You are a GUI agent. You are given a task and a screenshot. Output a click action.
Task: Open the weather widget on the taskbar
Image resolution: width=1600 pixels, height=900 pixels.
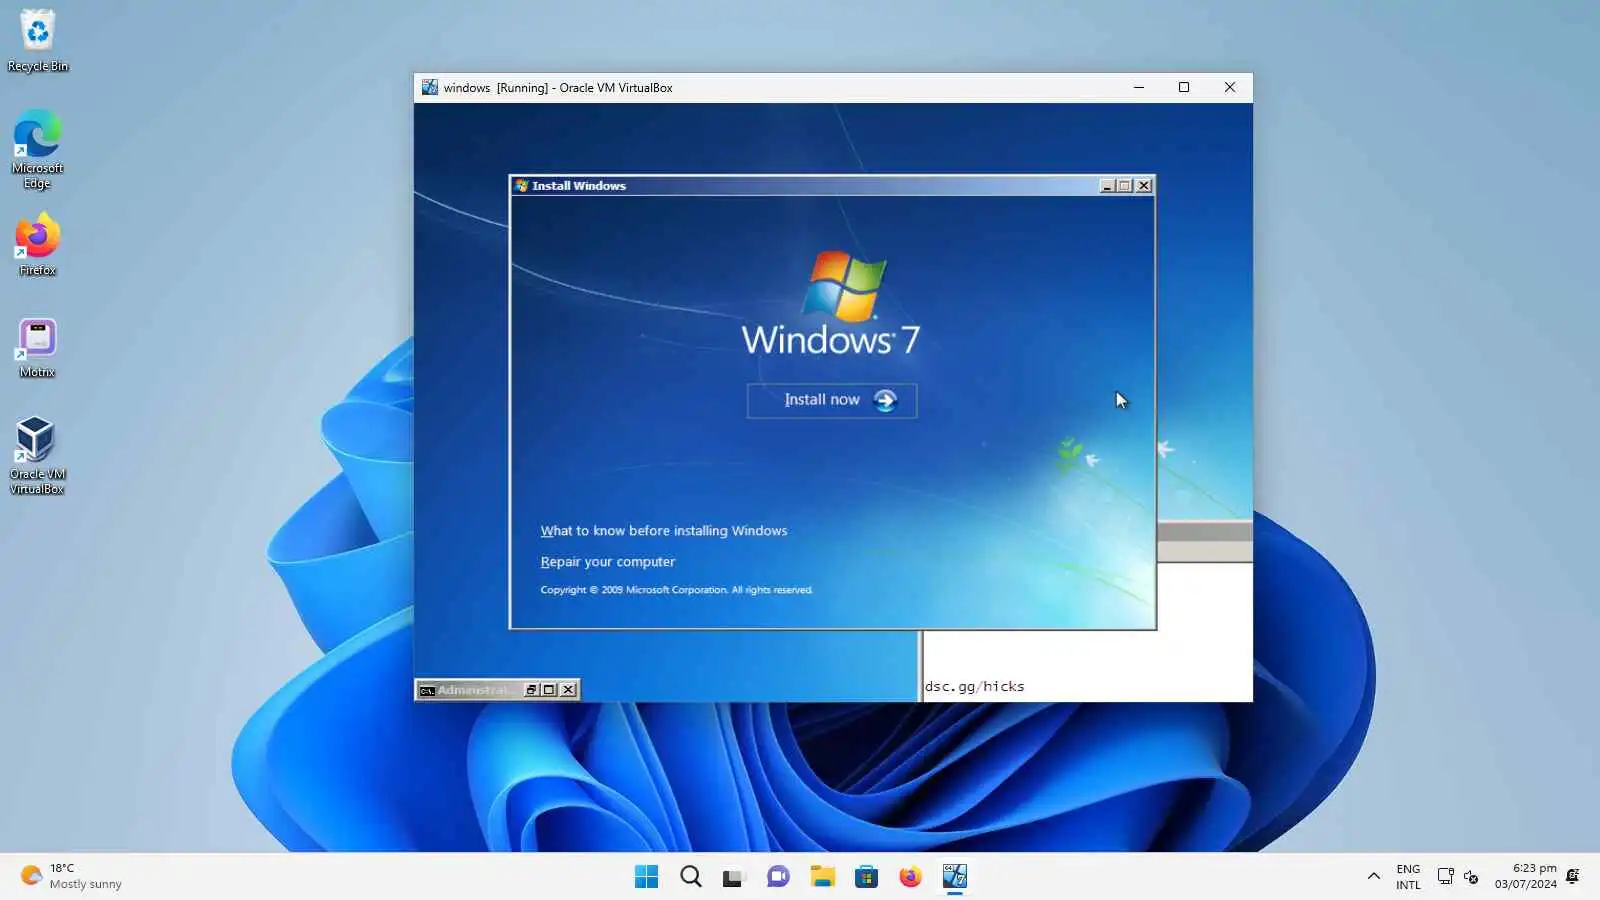click(71, 876)
